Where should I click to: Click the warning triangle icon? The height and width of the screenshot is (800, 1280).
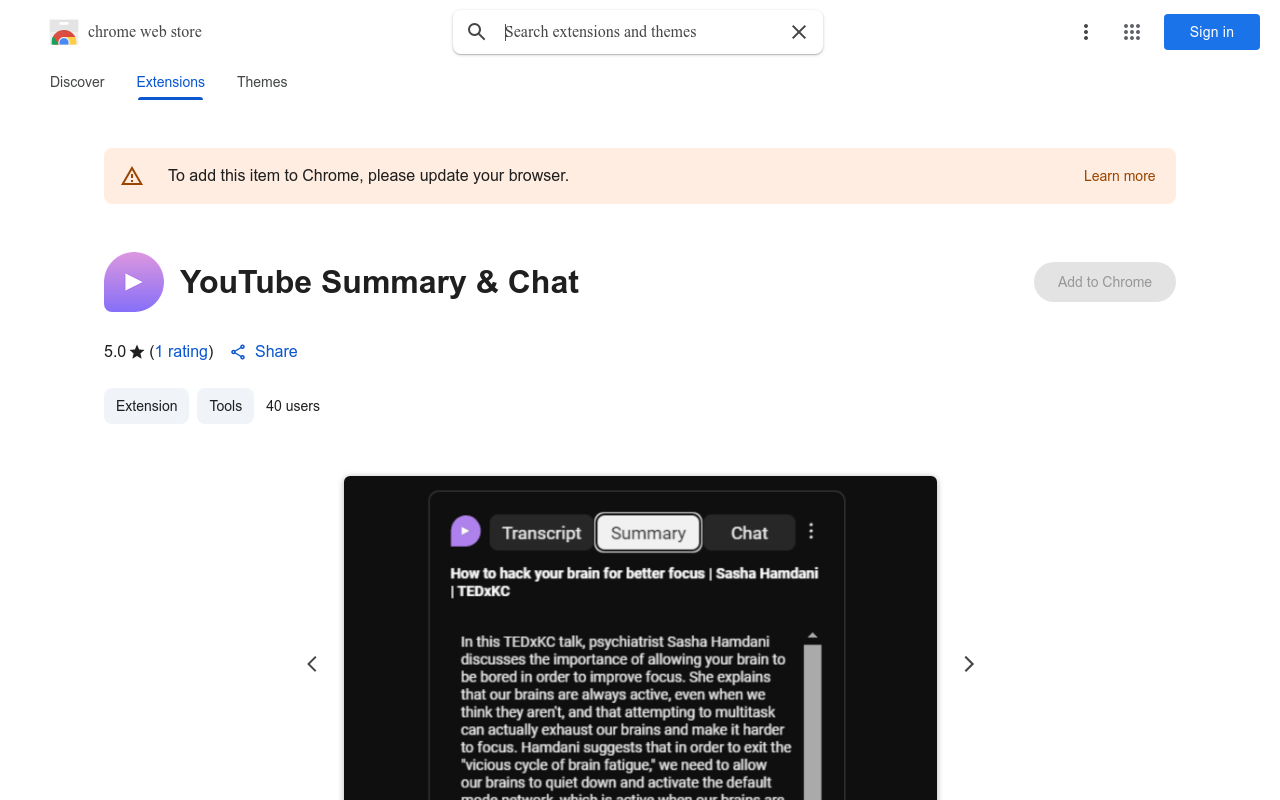132,176
